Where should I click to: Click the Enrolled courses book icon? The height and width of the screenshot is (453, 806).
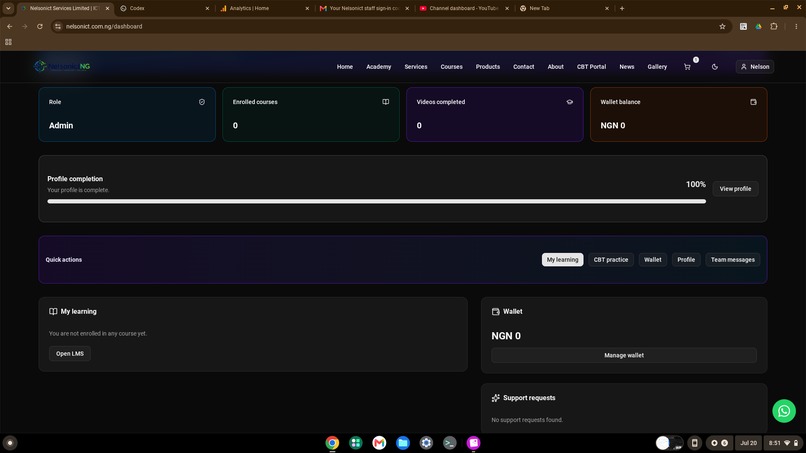click(x=386, y=102)
